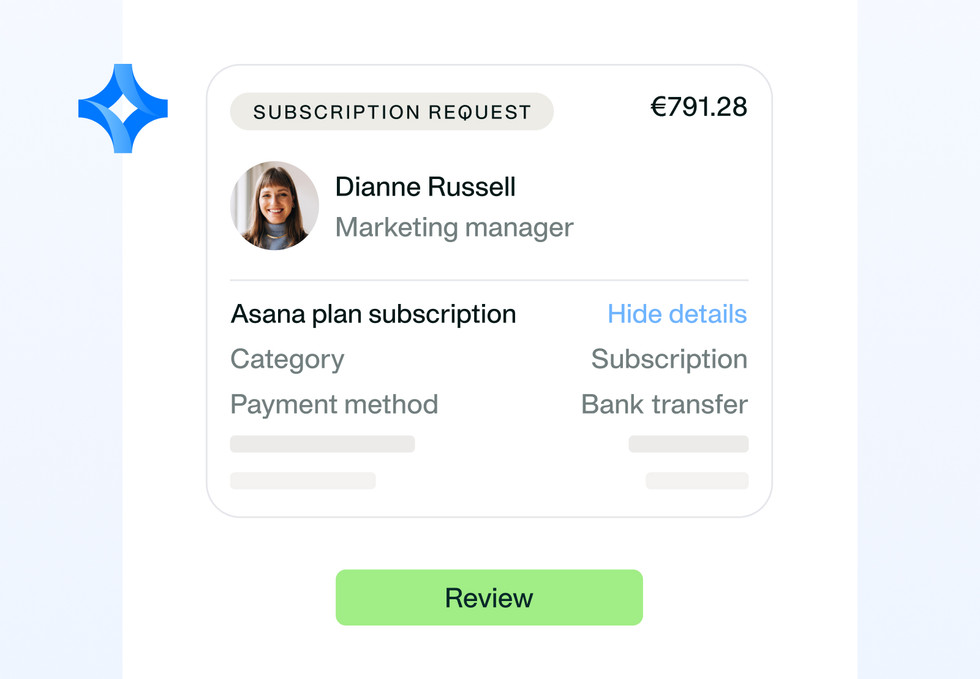Click the Marketing manager job title
Viewport: 980px width, 679px height.
click(x=454, y=227)
